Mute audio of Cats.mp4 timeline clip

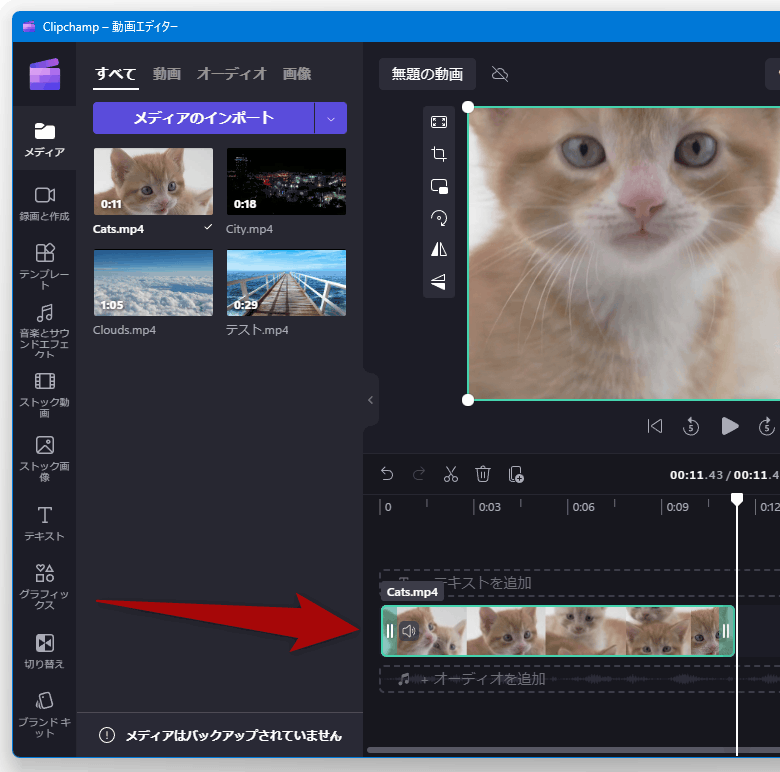coord(408,631)
